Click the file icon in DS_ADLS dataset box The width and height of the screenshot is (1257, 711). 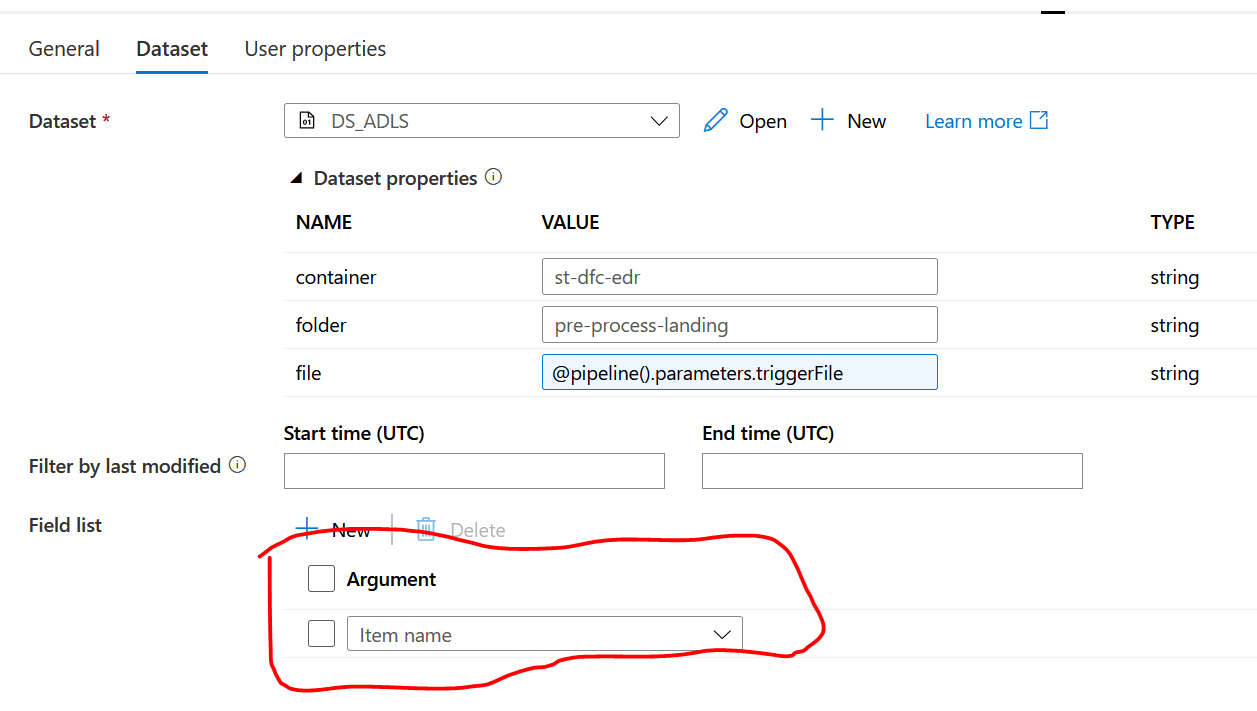pyautogui.click(x=307, y=121)
